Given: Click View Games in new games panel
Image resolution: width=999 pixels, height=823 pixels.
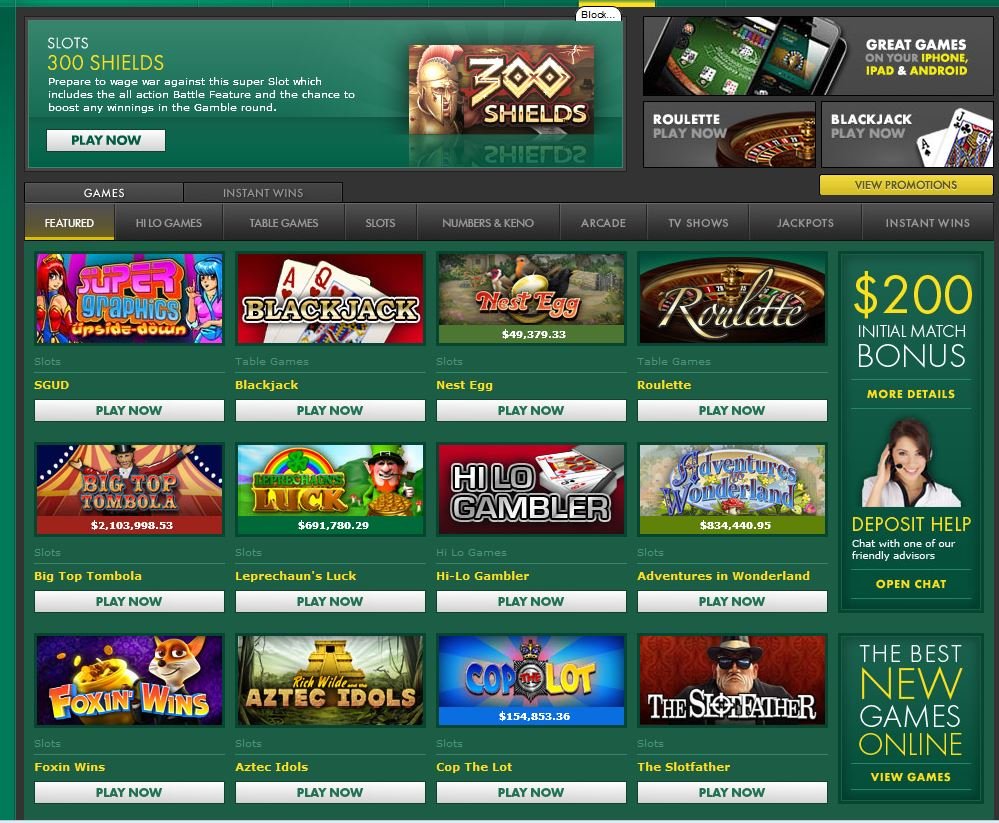Looking at the screenshot, I should [x=911, y=776].
